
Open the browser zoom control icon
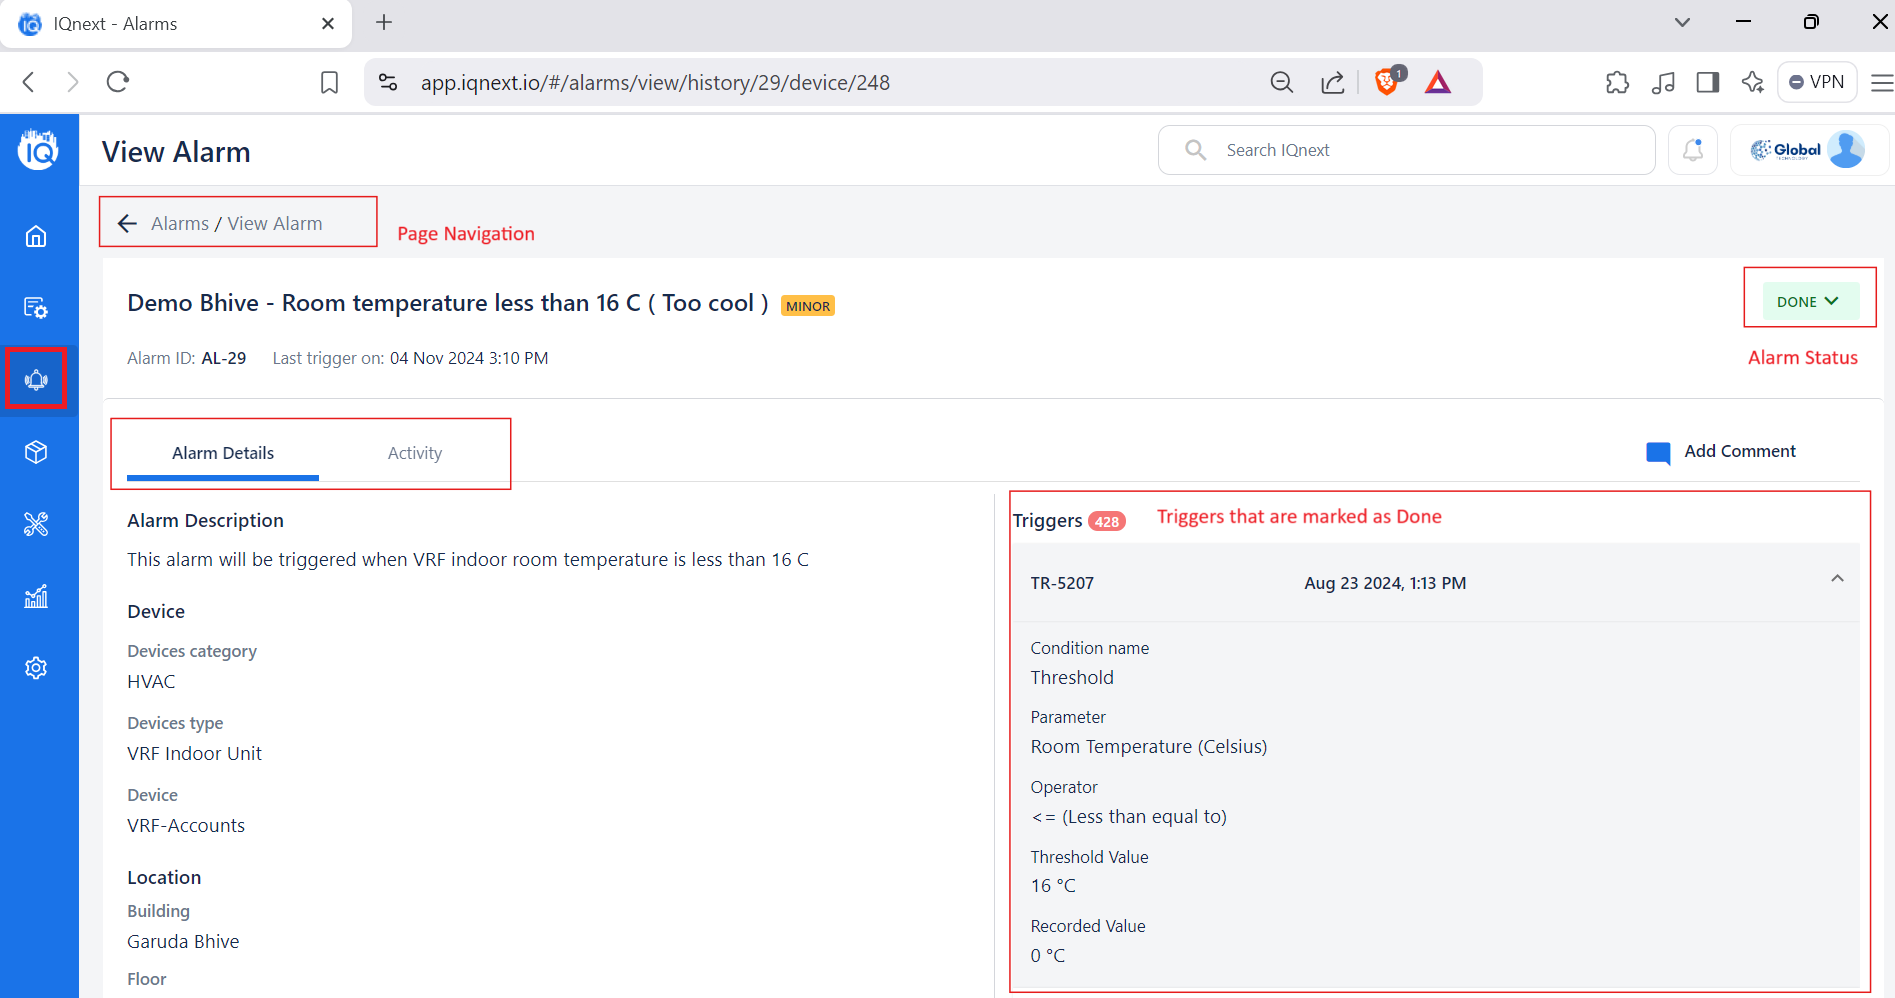1281,82
